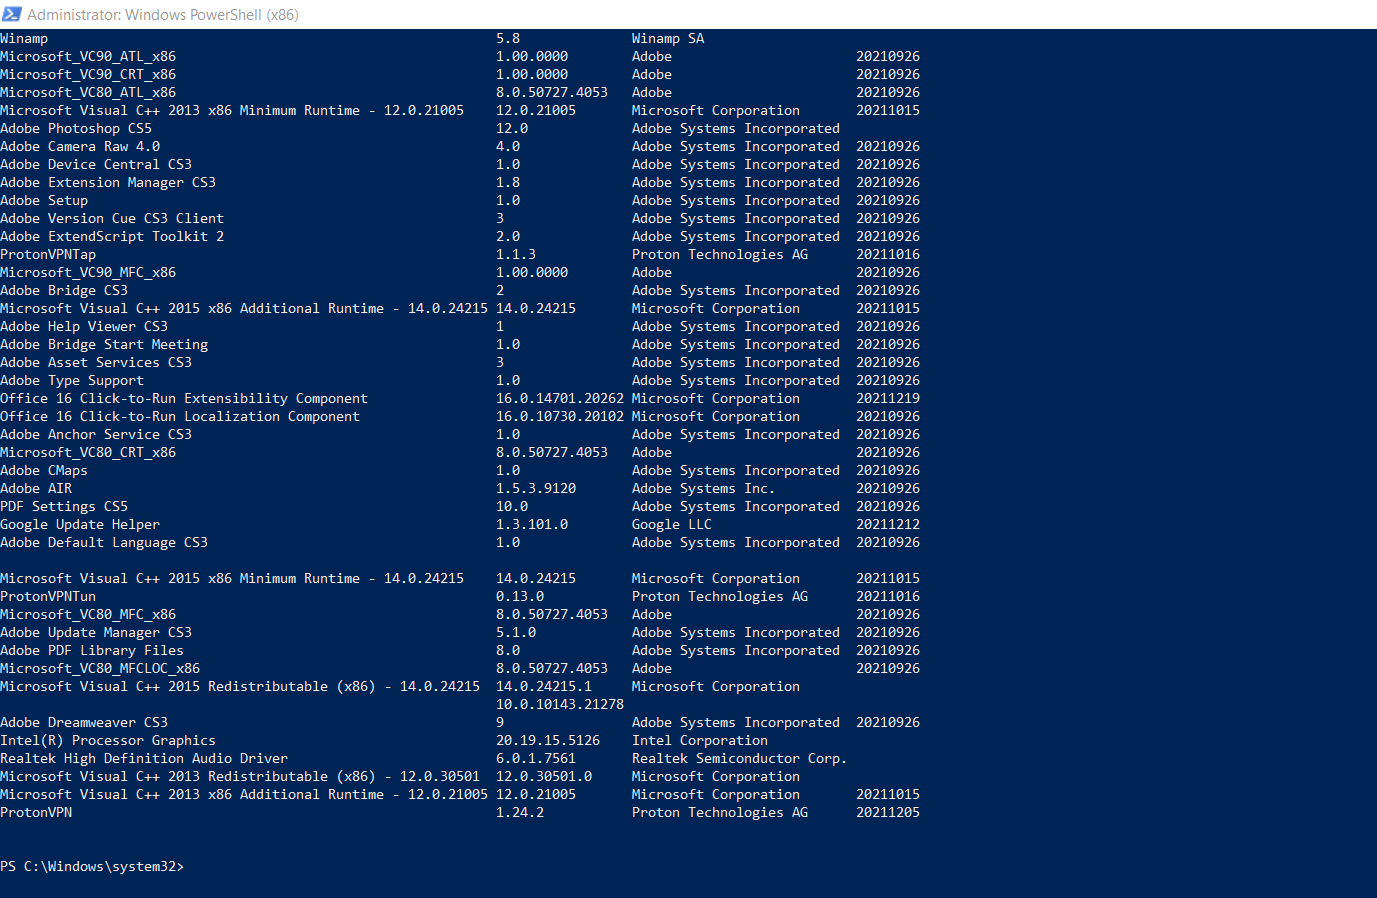Click the "Microsoft_VC80_ATL_x86" entry
Viewport: 1377px width, 898px height.
(88, 93)
